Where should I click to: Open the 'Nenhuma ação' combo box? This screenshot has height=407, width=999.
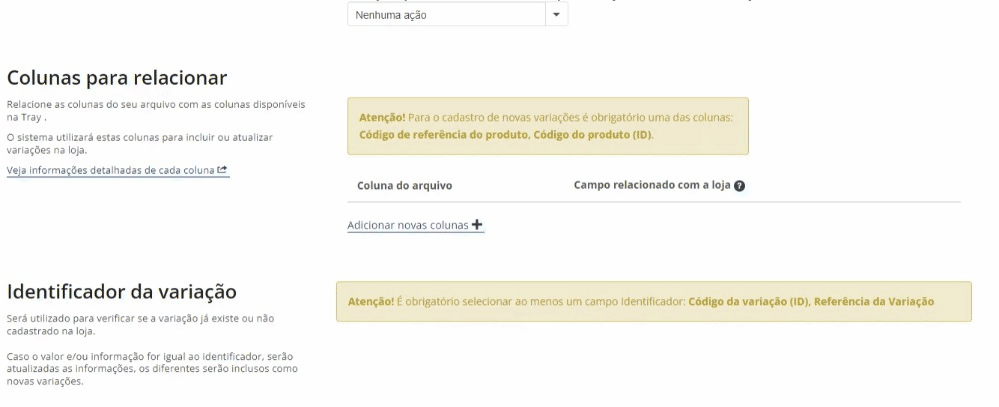[x=457, y=15]
